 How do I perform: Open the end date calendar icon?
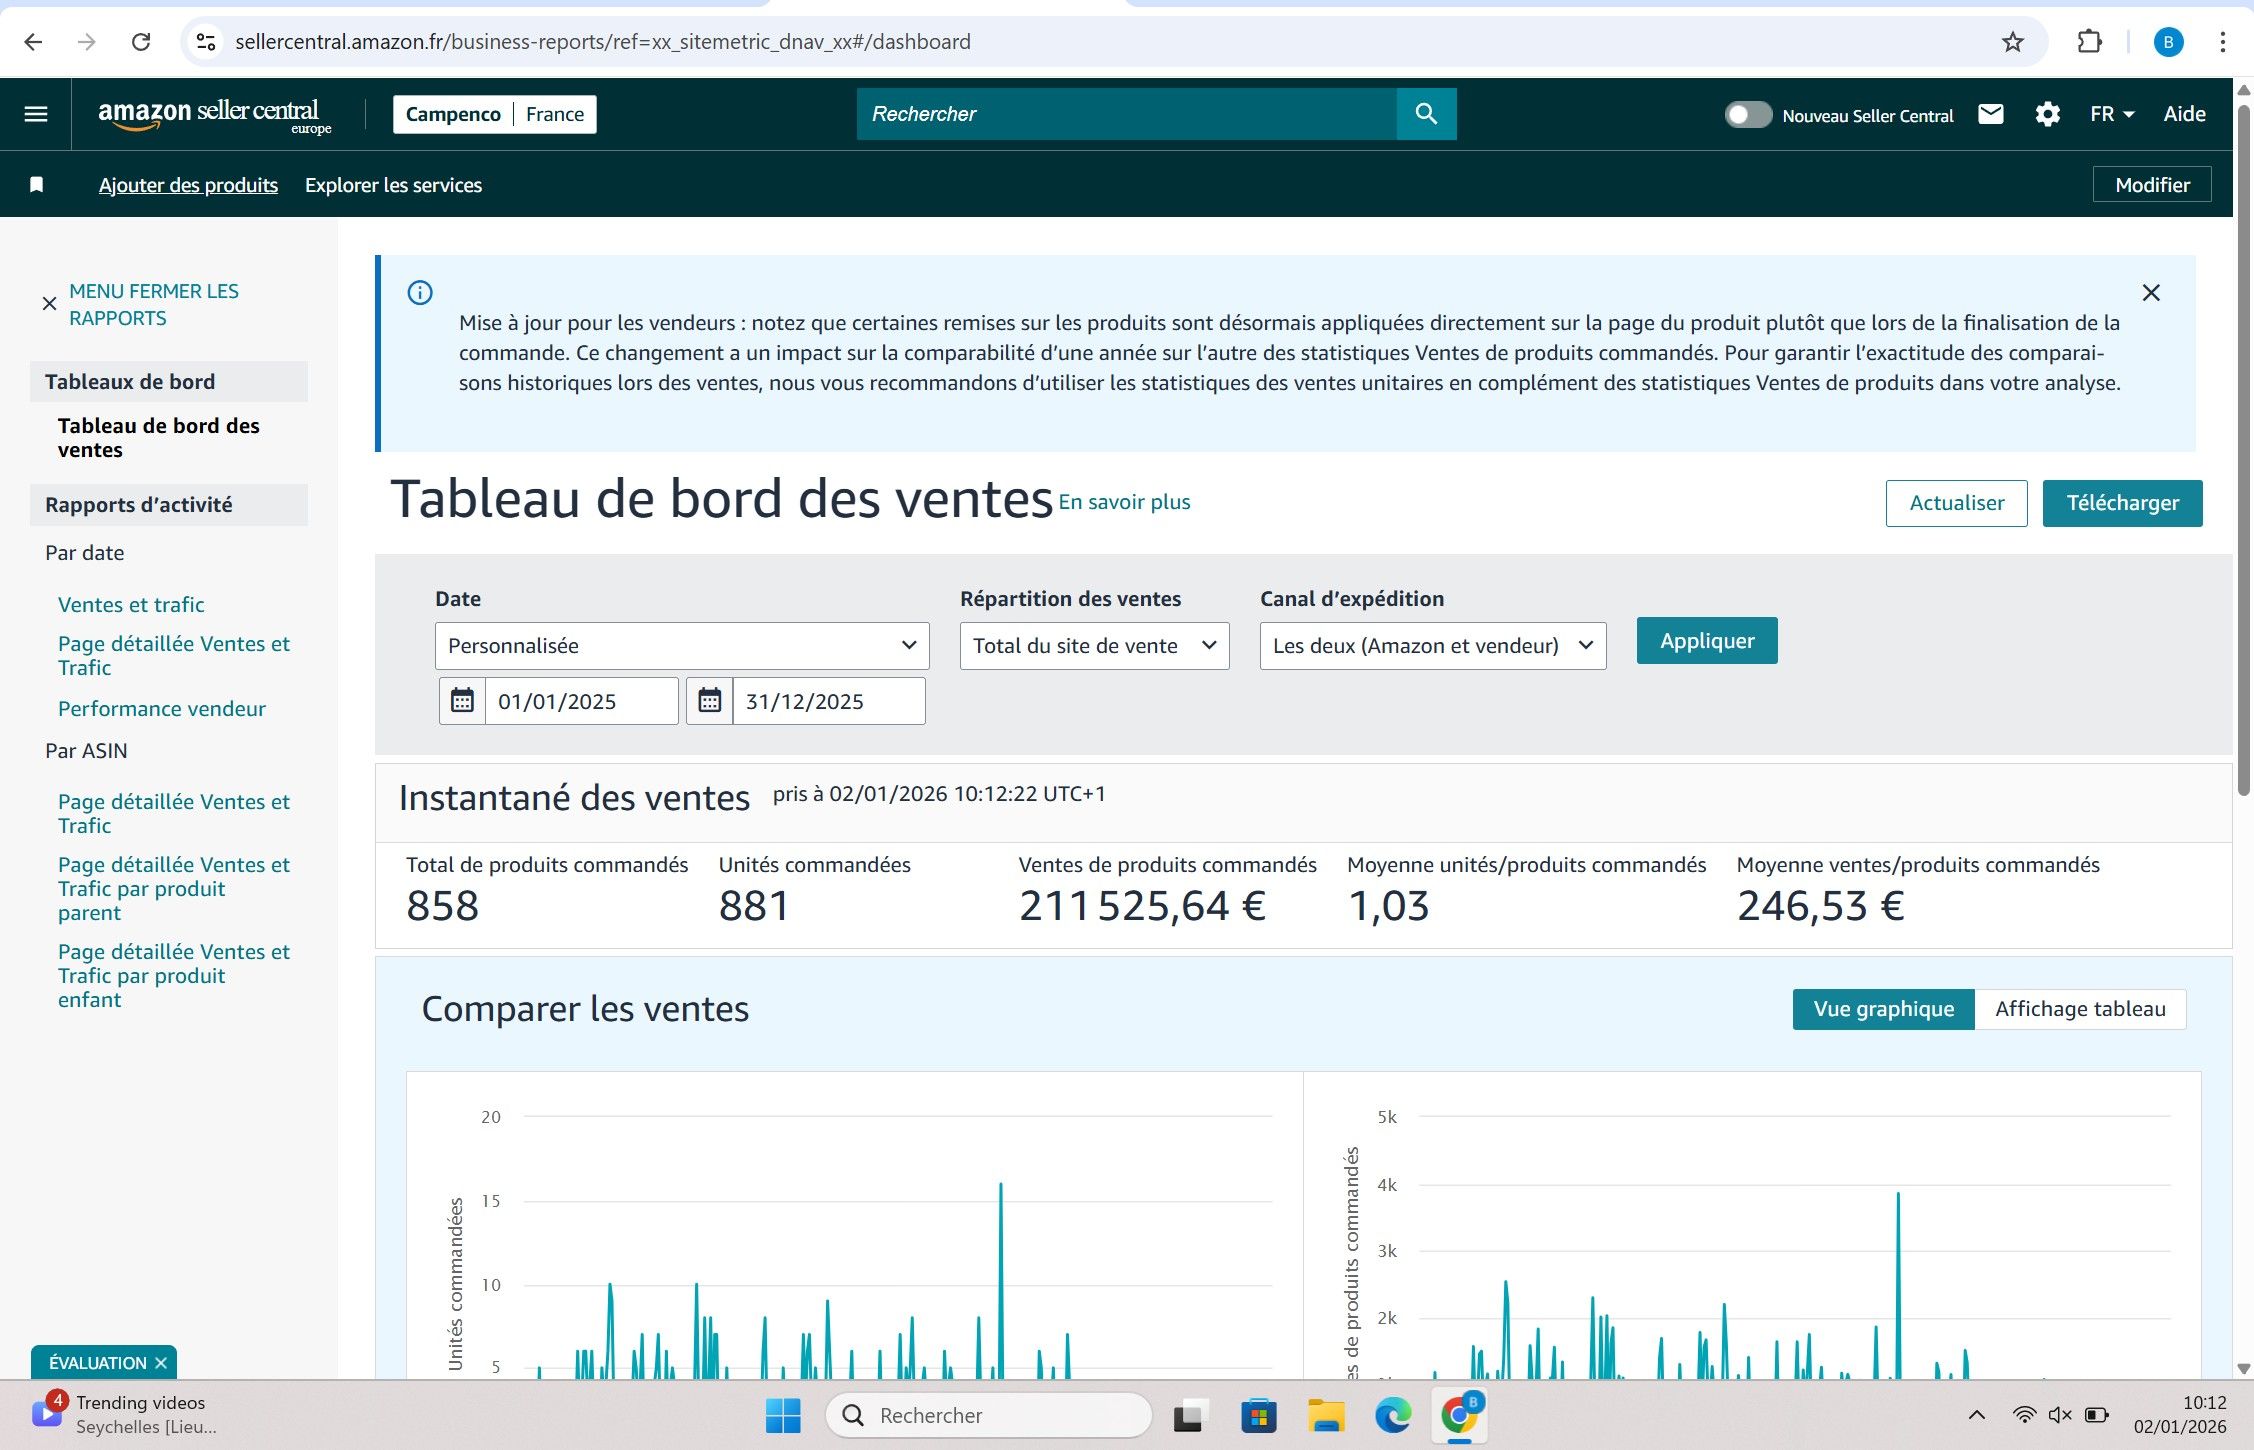point(709,701)
